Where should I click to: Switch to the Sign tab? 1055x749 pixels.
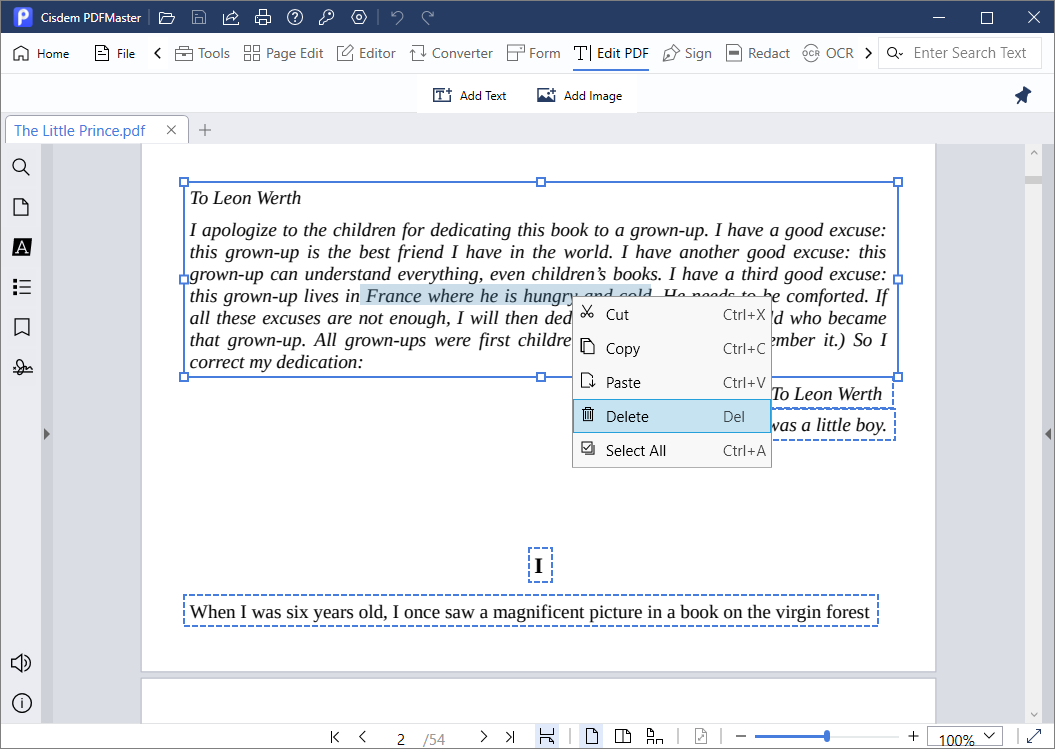tap(687, 53)
